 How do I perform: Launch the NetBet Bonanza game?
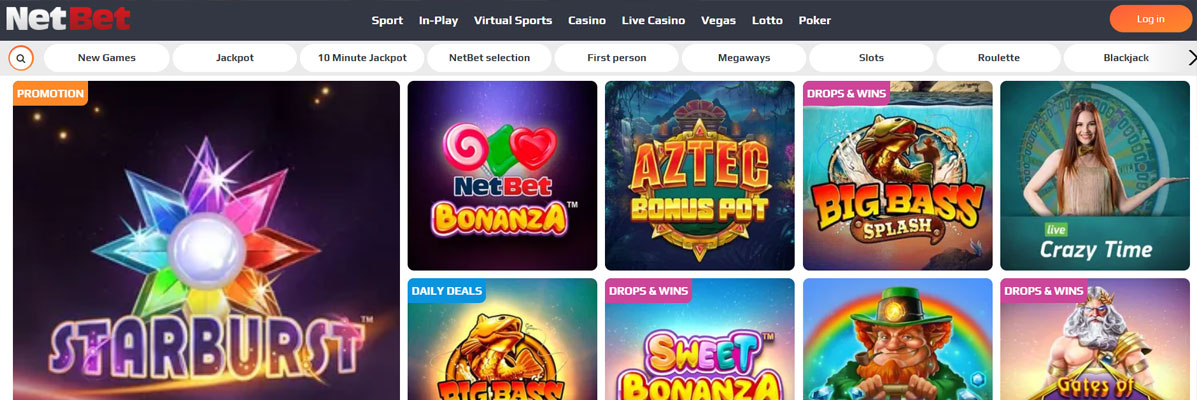coord(502,175)
